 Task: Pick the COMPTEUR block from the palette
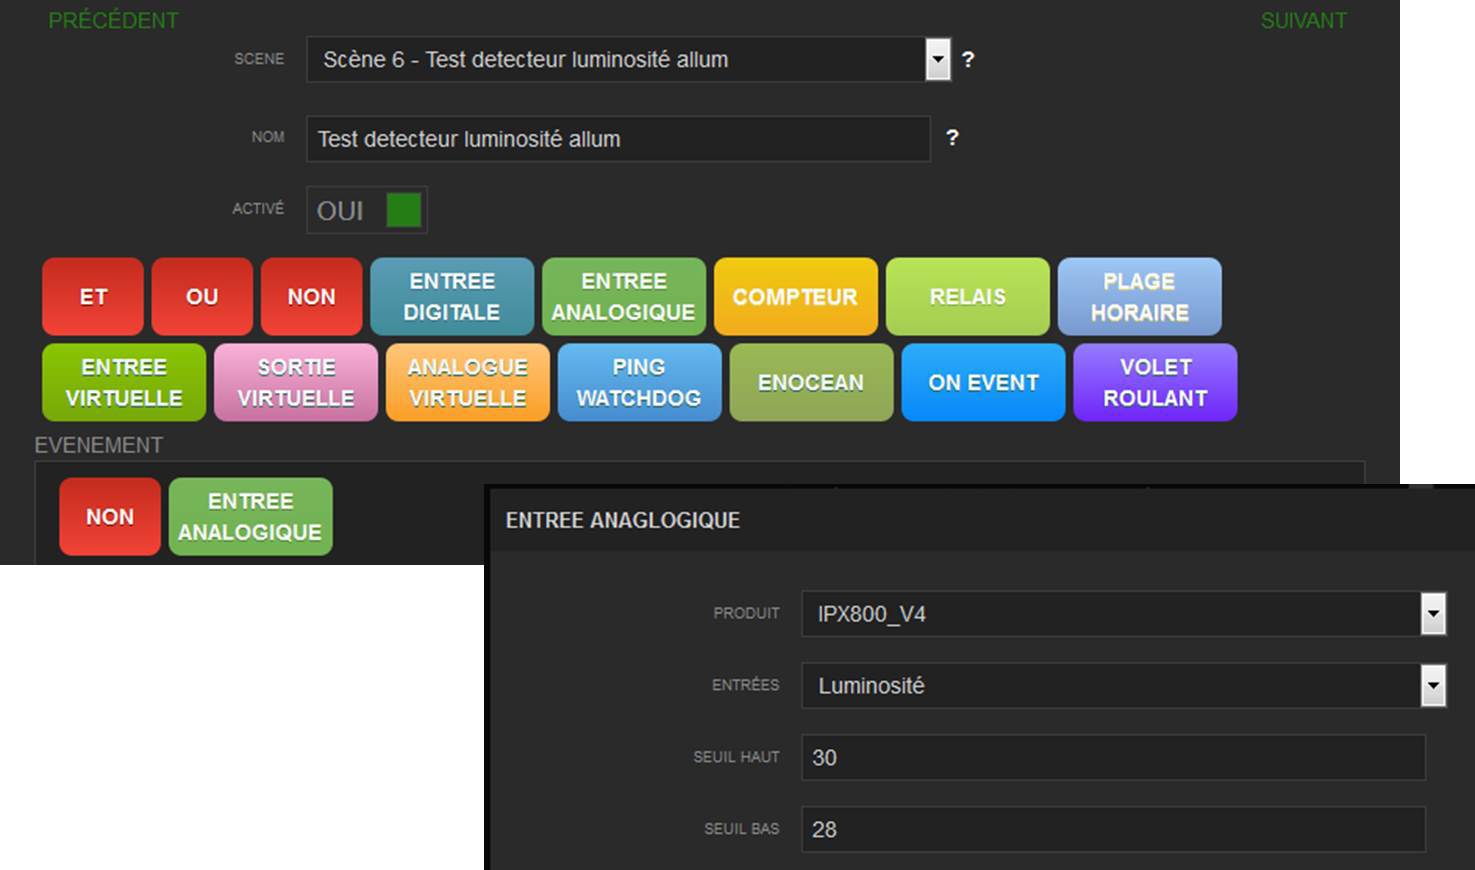click(x=795, y=297)
